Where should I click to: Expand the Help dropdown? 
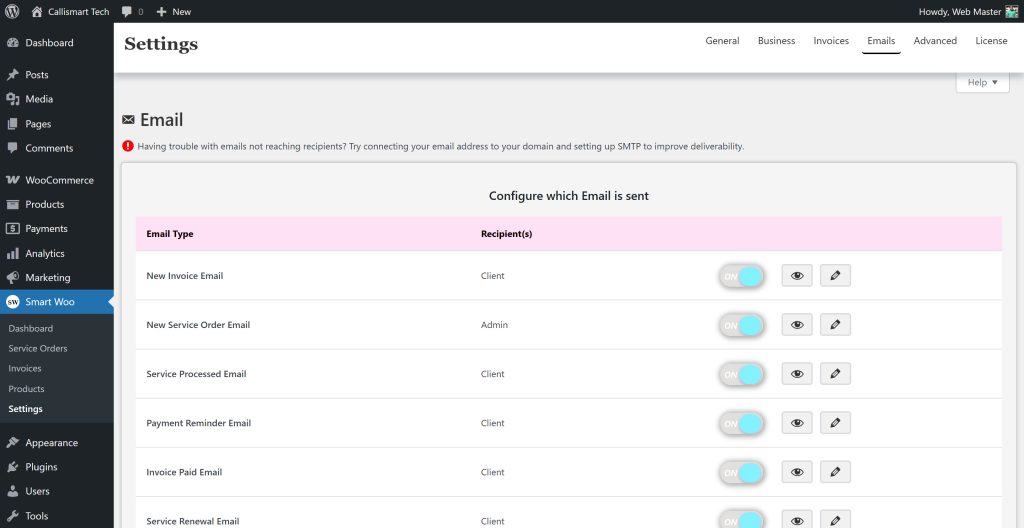[983, 82]
